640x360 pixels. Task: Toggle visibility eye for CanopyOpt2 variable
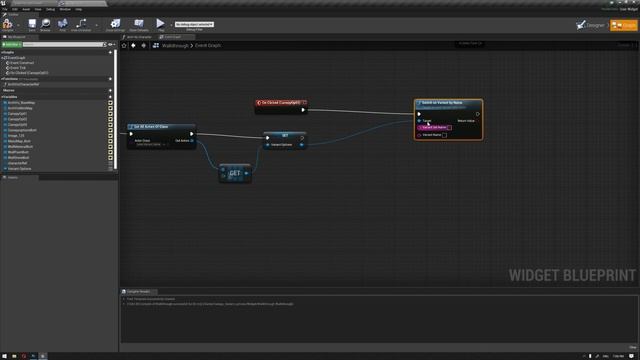point(110,119)
